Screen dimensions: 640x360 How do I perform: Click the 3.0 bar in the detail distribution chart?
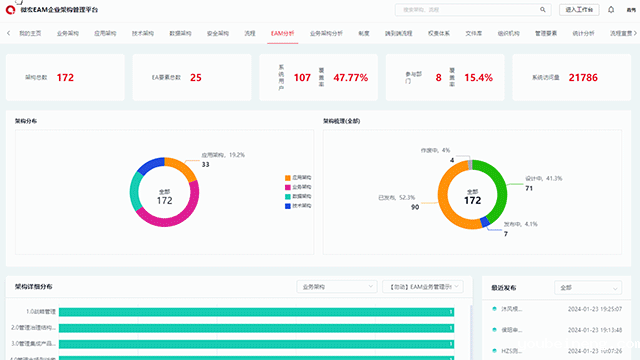point(256,344)
